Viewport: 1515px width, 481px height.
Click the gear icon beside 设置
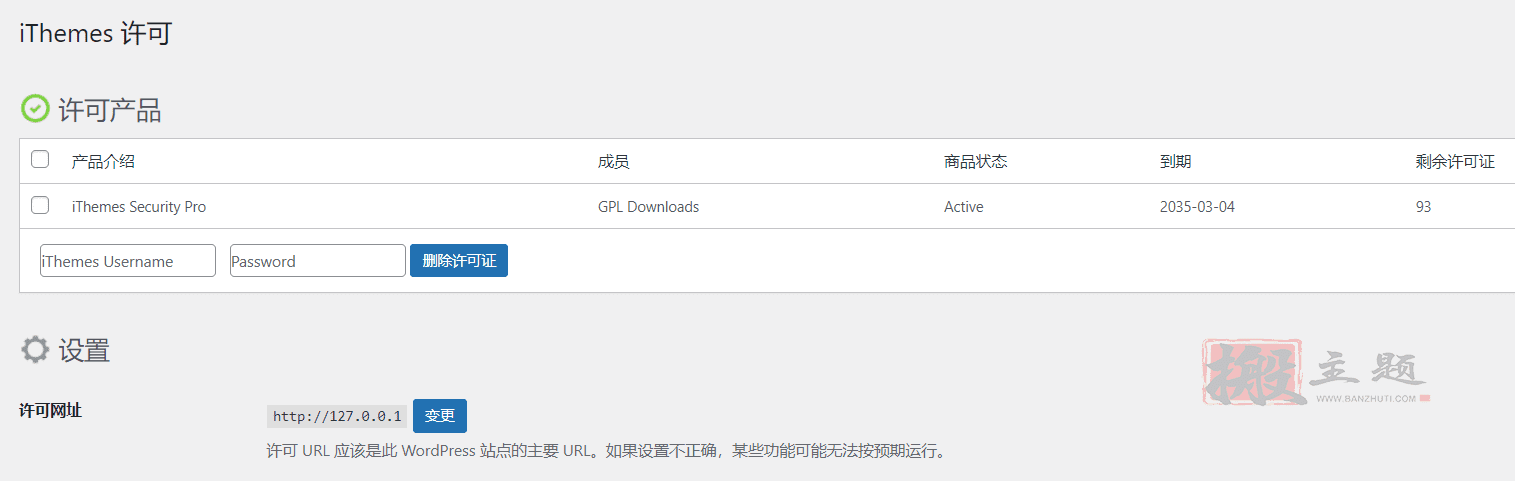point(35,350)
